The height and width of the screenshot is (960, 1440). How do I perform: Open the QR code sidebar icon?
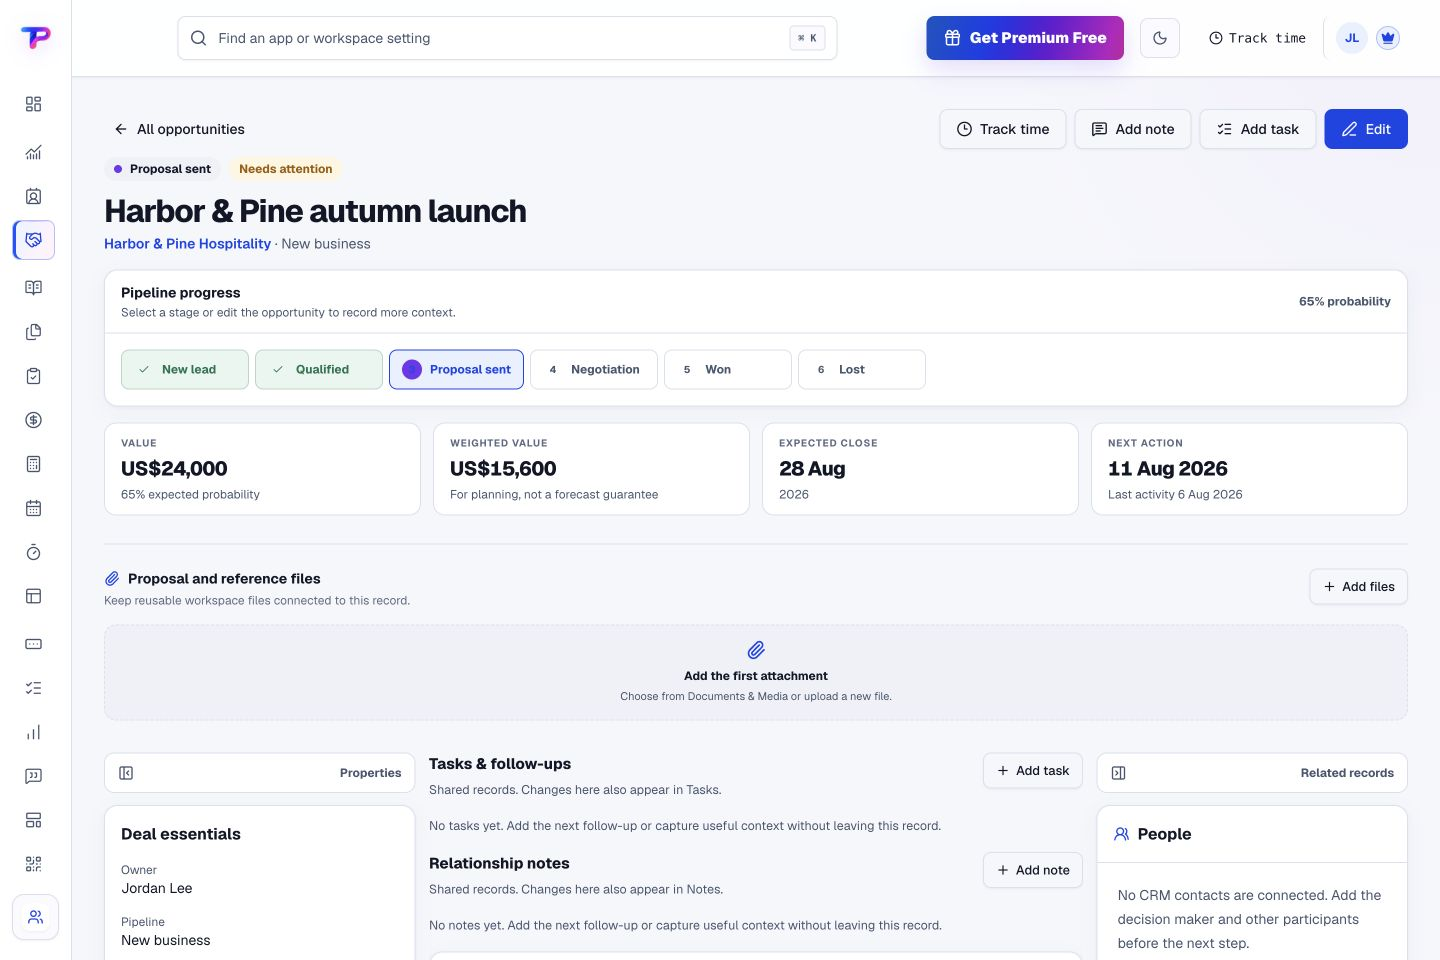(33, 864)
